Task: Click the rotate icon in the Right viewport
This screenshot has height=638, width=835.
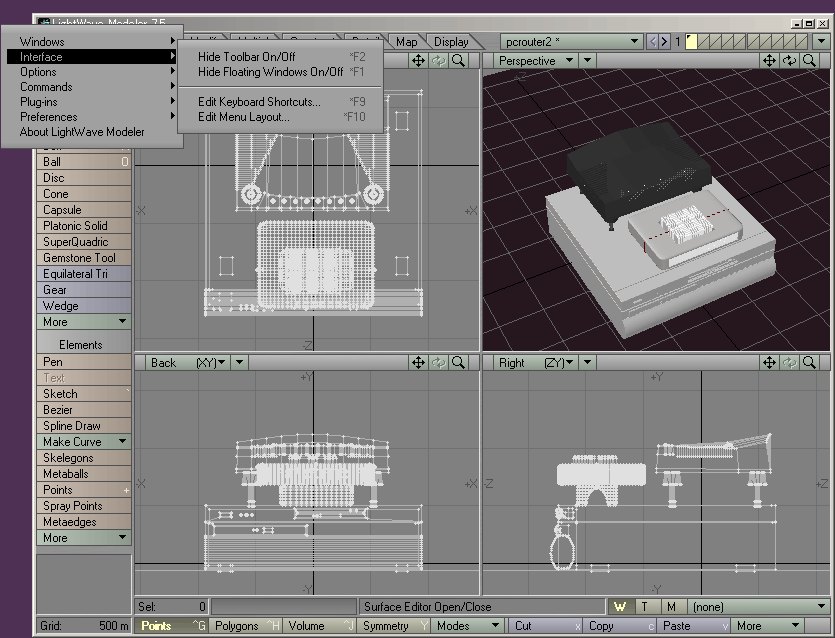Action: [790, 362]
